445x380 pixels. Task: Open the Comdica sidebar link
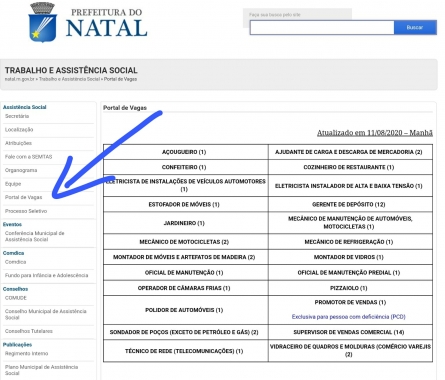point(15,262)
